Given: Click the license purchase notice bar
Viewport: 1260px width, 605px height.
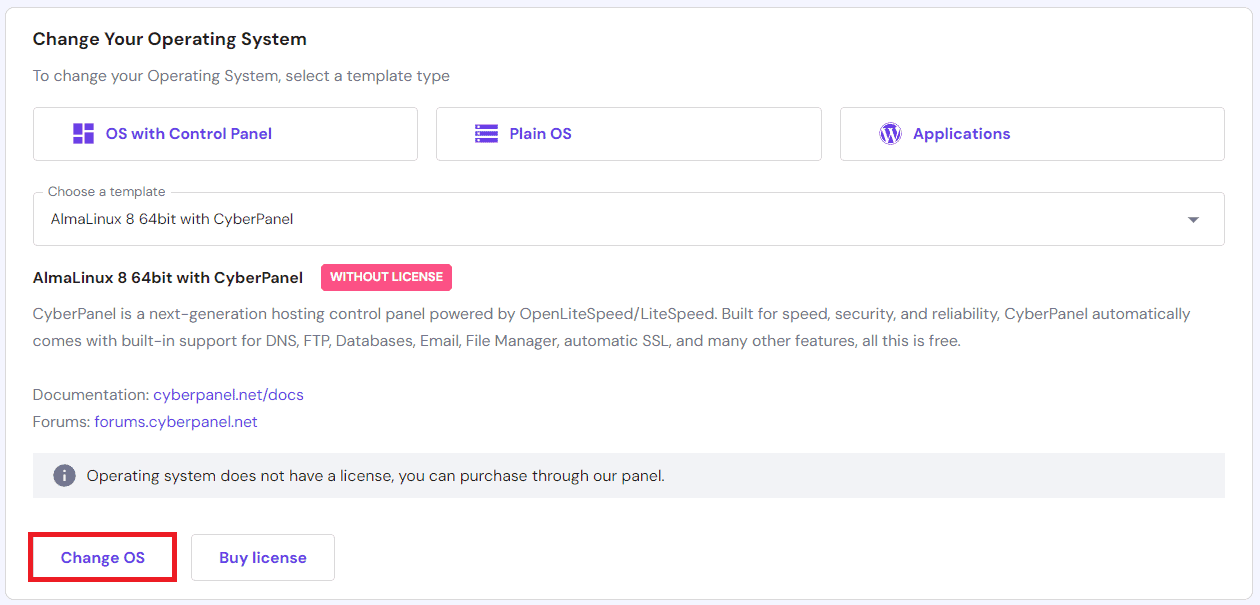Looking at the screenshot, I should pyautogui.click(x=629, y=475).
